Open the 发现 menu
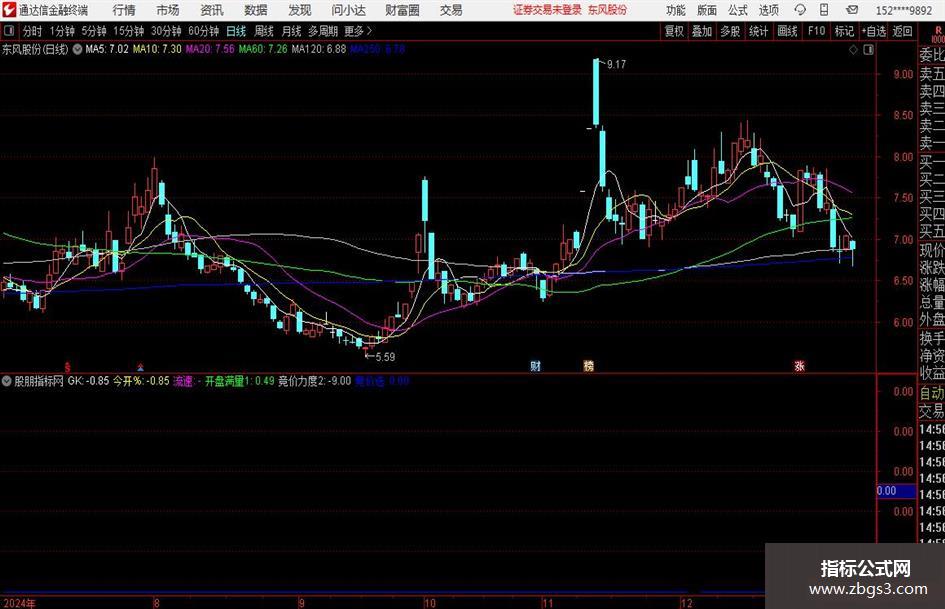 pos(300,10)
